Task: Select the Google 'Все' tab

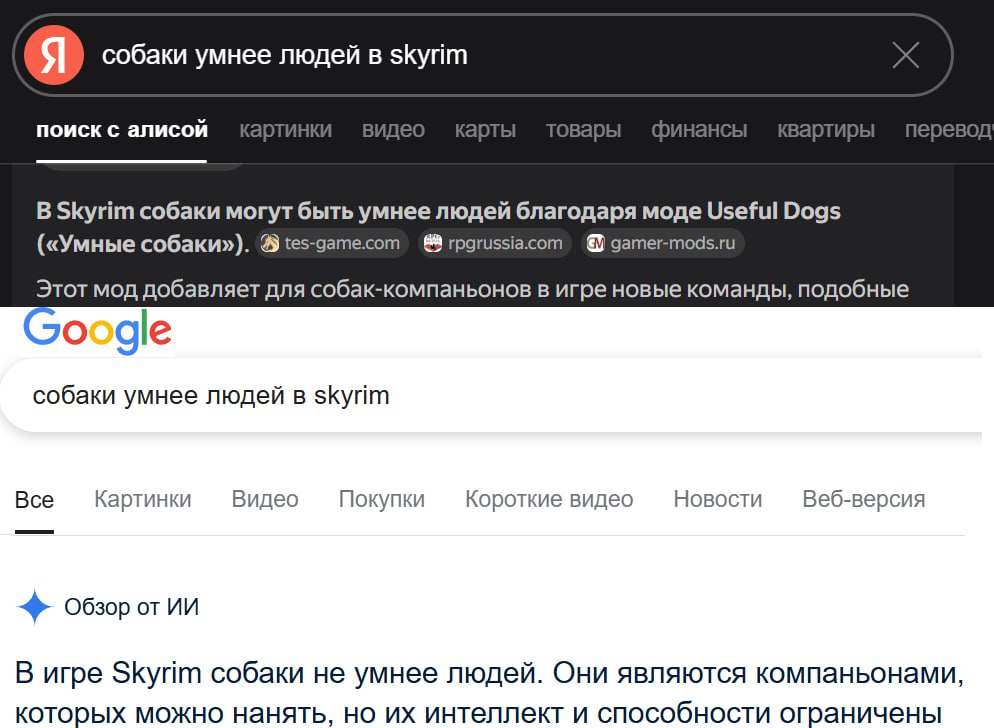Action: tap(34, 500)
